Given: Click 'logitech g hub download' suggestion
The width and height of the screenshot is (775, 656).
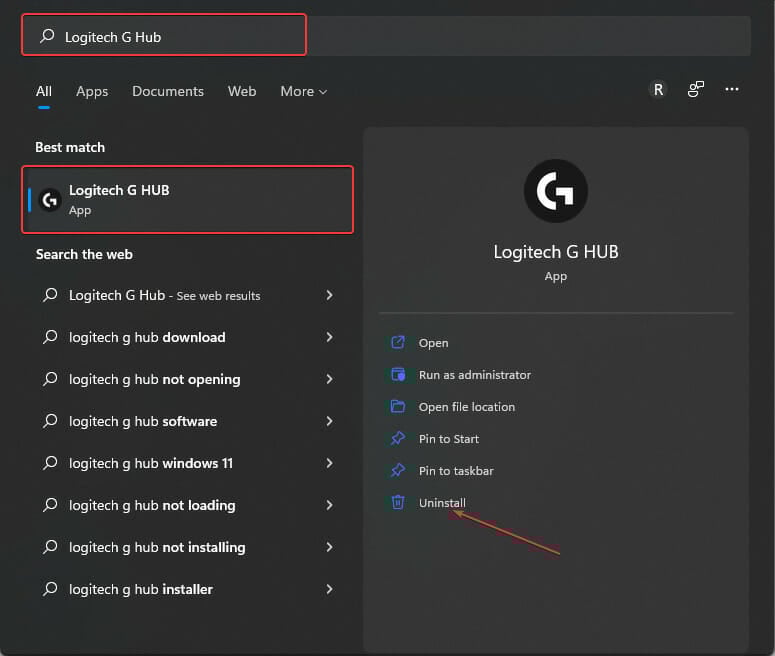Looking at the screenshot, I should [188, 337].
